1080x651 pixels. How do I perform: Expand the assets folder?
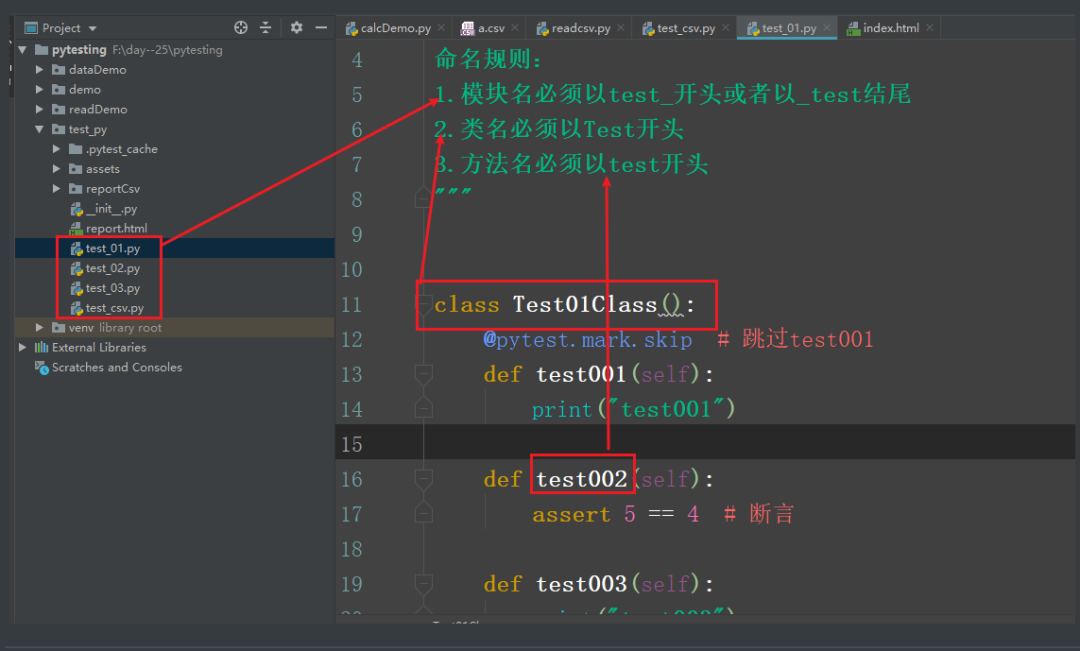(56, 169)
